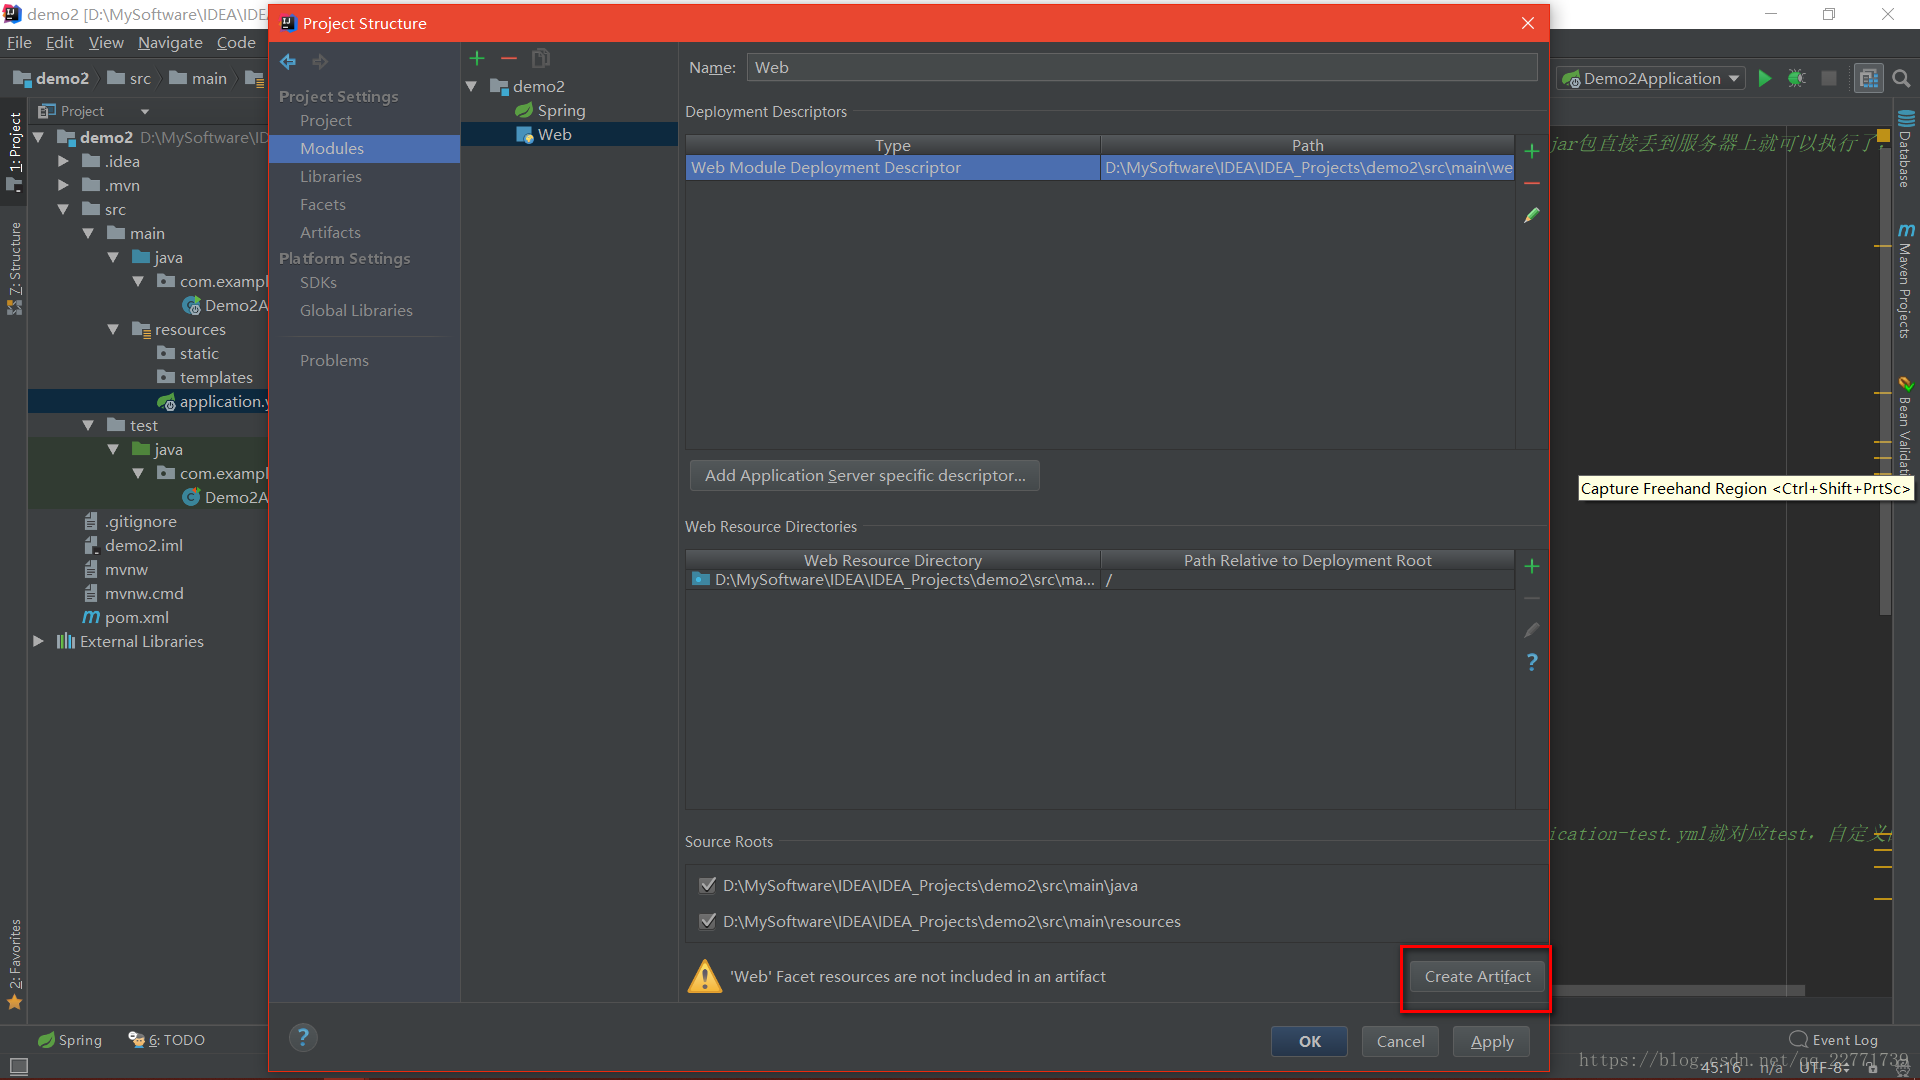Open the Bean Validation tool window
Image resolution: width=1920 pixels, height=1080 pixels.
click(1906, 424)
